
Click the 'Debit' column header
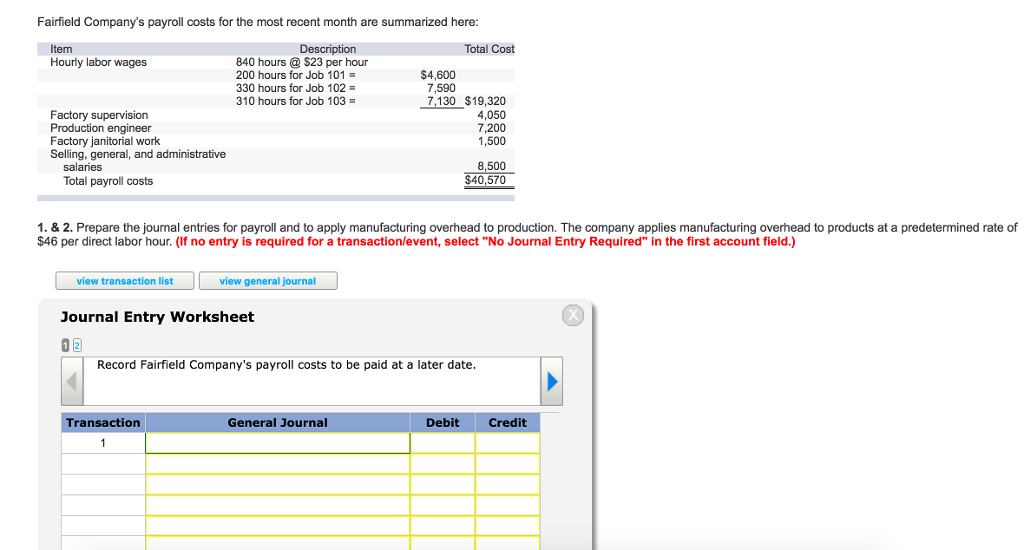click(x=443, y=423)
